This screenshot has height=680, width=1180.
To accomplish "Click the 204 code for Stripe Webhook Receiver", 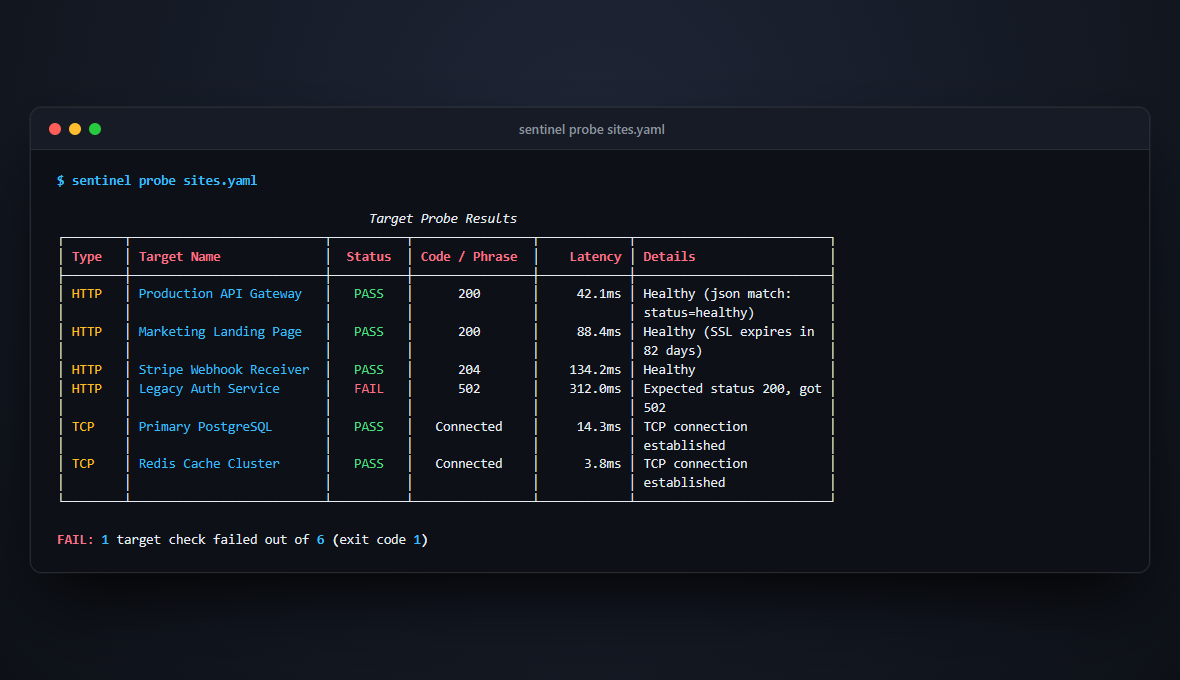I will (x=470, y=369).
